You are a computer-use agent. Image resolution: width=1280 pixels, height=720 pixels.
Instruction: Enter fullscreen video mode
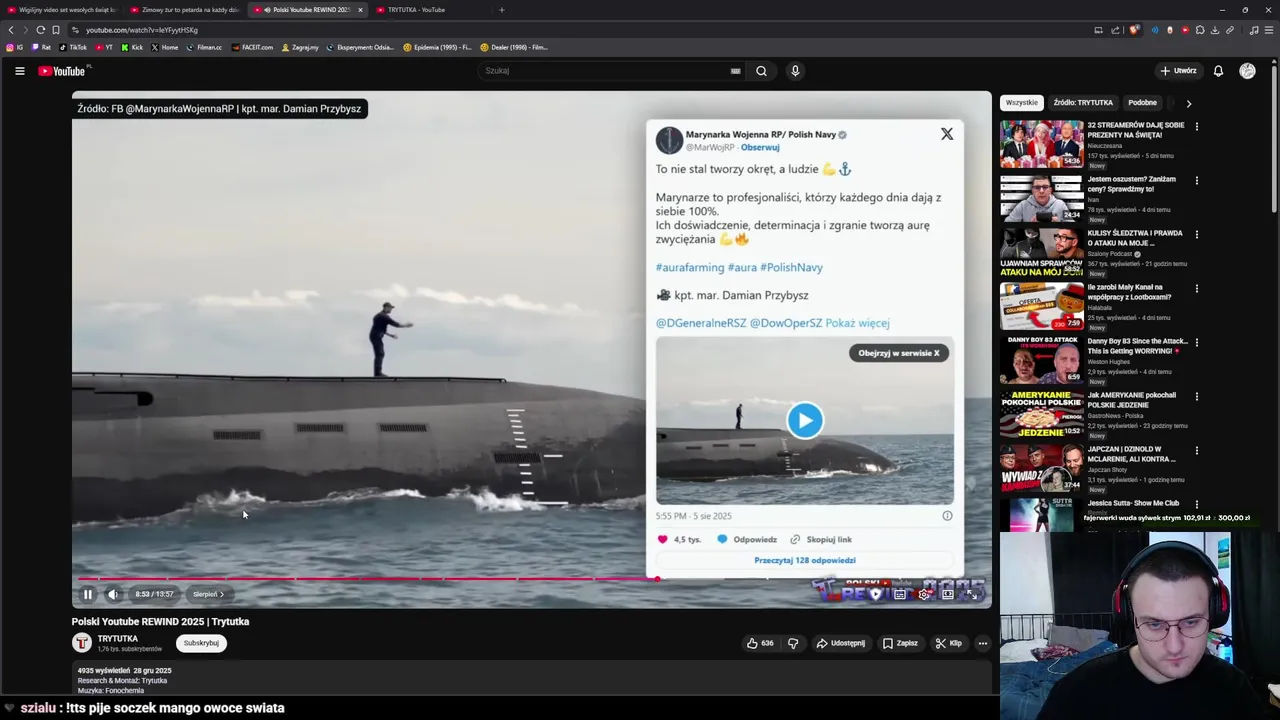coord(972,594)
